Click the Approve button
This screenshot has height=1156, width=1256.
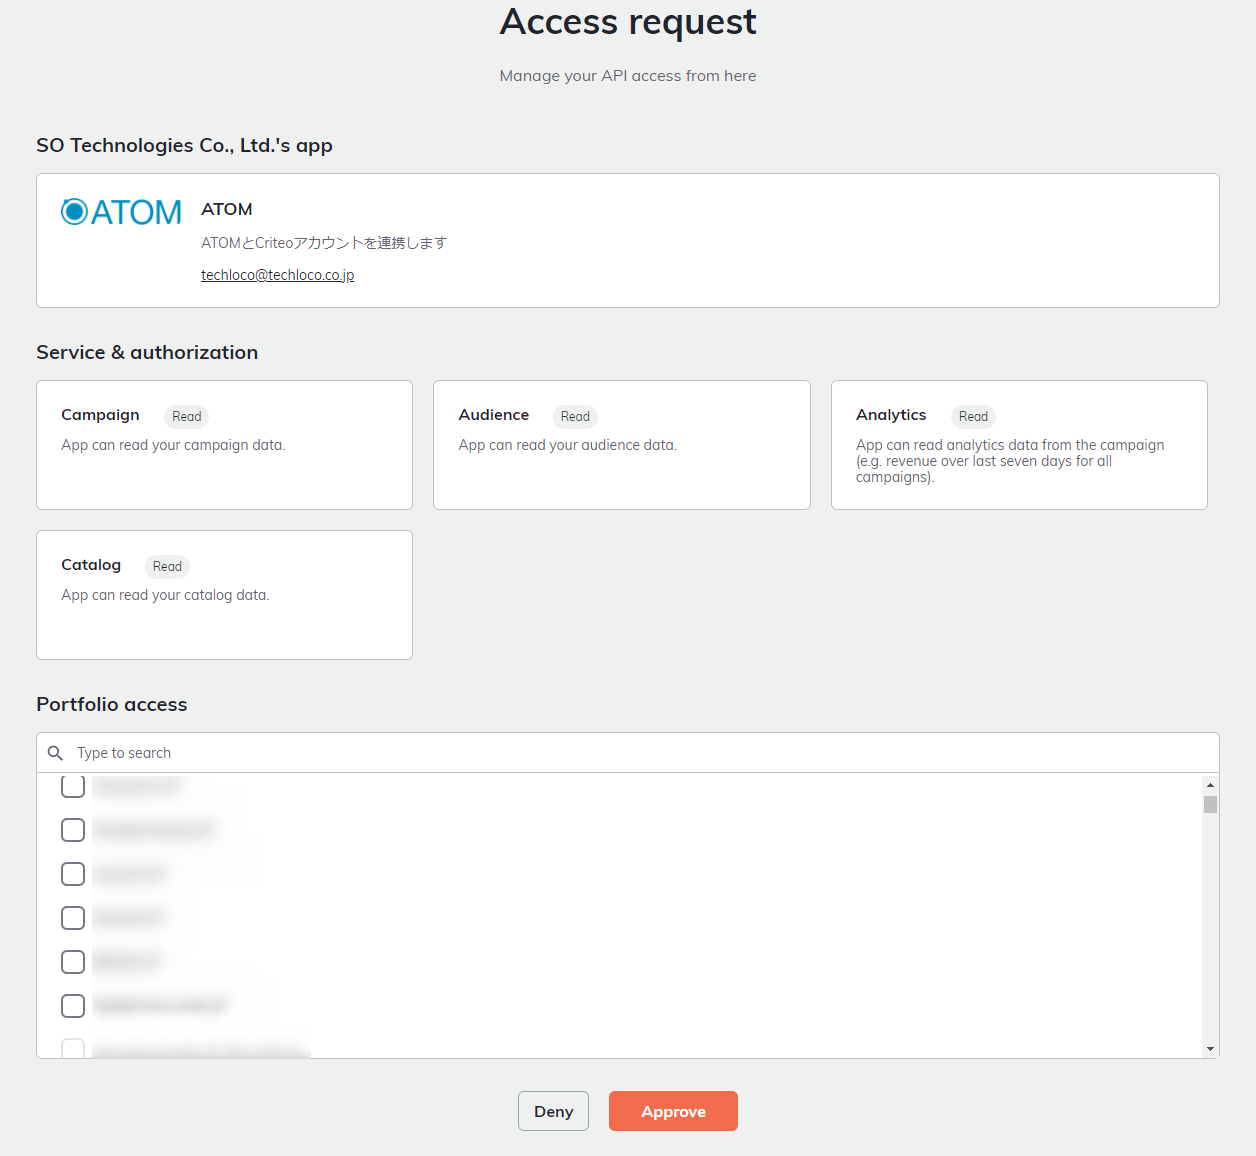tap(673, 1111)
